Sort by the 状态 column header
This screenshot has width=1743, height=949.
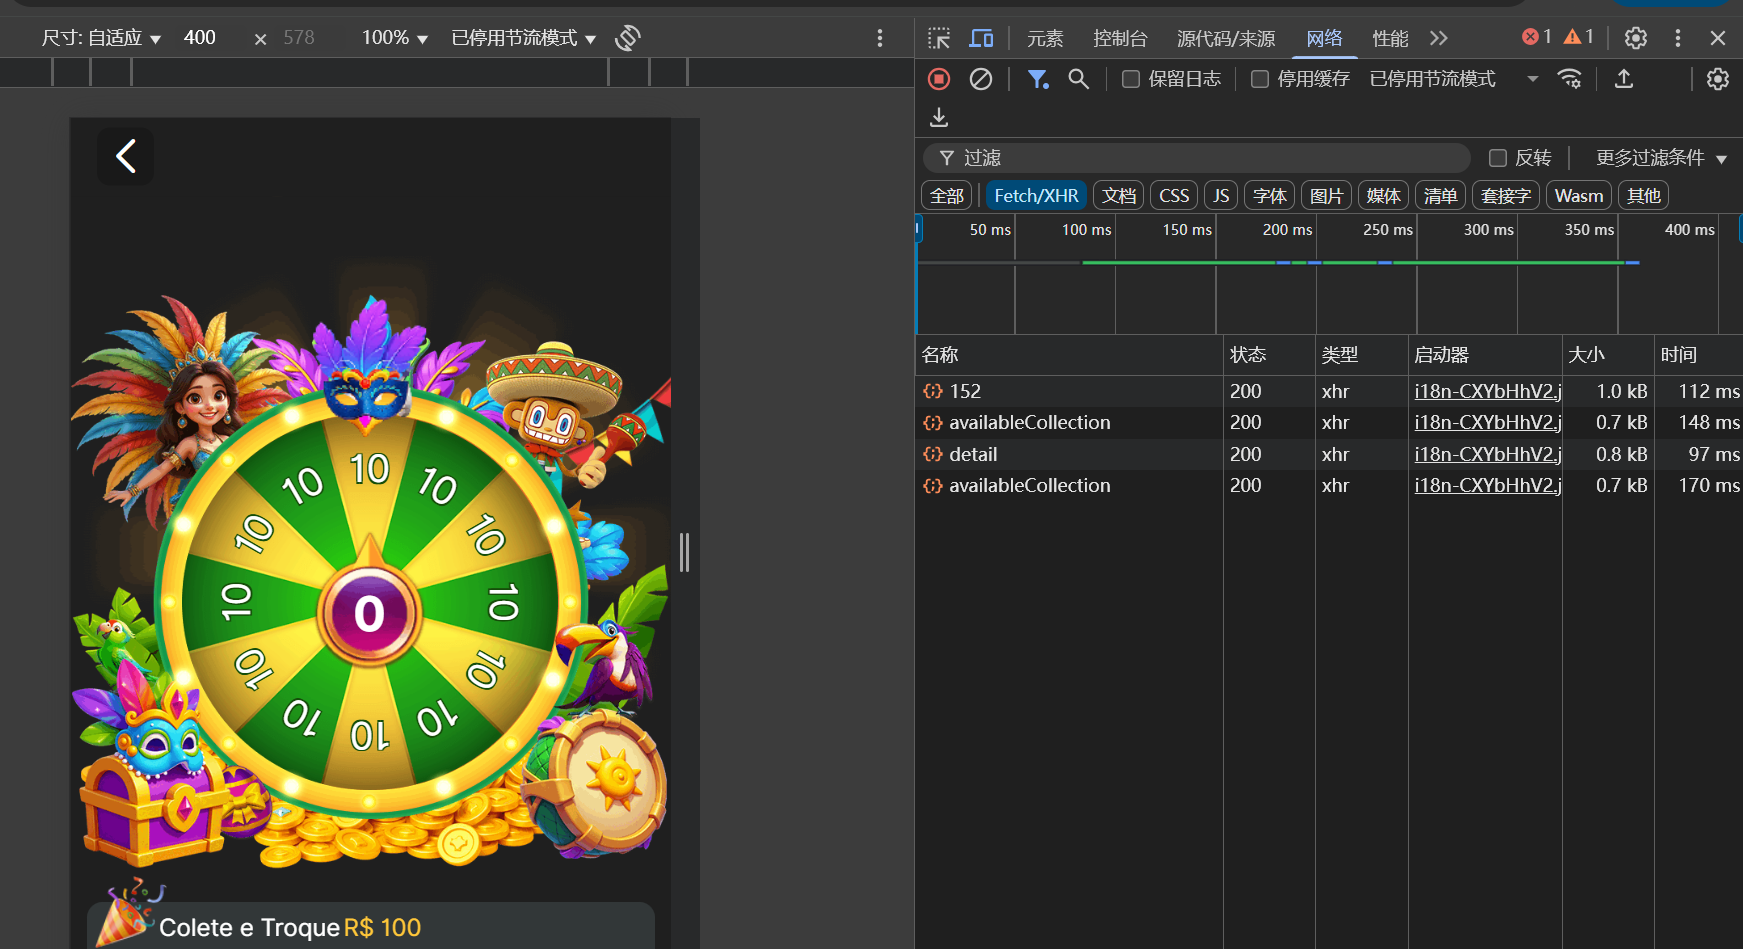1269,355
